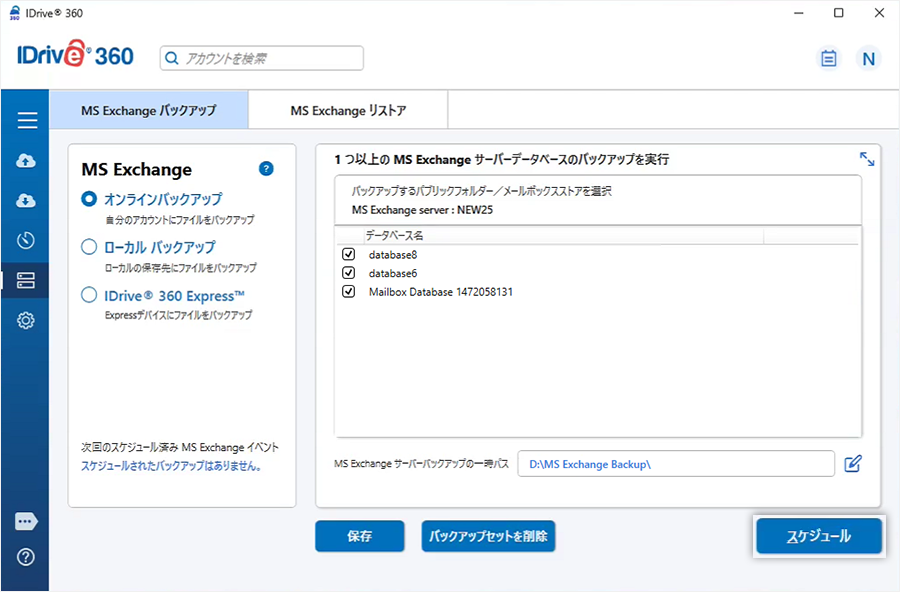Select IDrive 360 Express radio option
900x592 pixels.
pos(89,295)
